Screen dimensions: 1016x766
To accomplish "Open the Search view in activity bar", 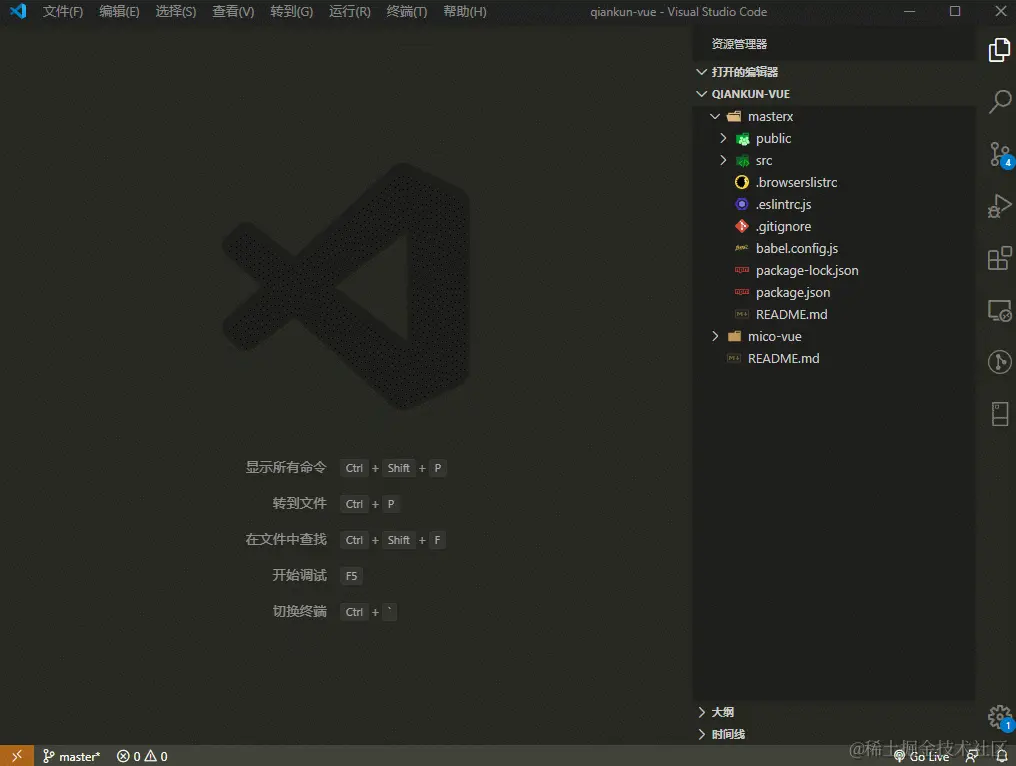I will (x=999, y=102).
